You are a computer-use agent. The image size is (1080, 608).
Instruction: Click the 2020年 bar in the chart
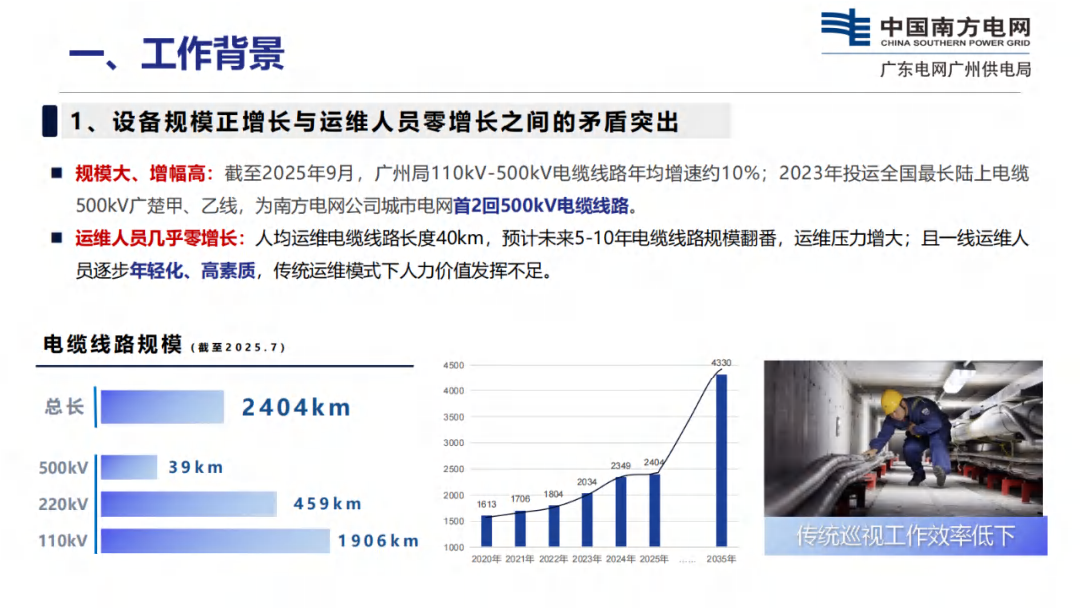click(x=486, y=530)
